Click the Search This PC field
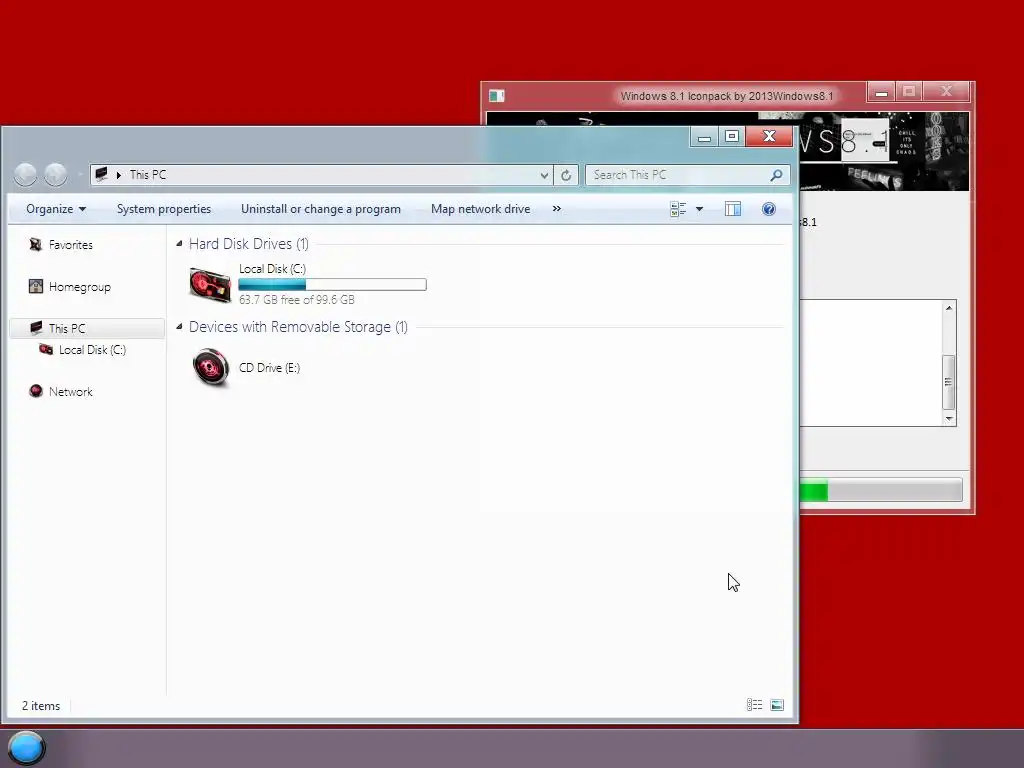The width and height of the screenshot is (1024, 768). 688,175
